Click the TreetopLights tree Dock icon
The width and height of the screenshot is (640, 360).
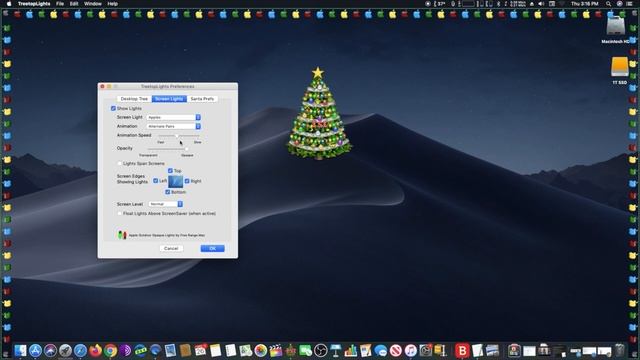(x=291, y=350)
